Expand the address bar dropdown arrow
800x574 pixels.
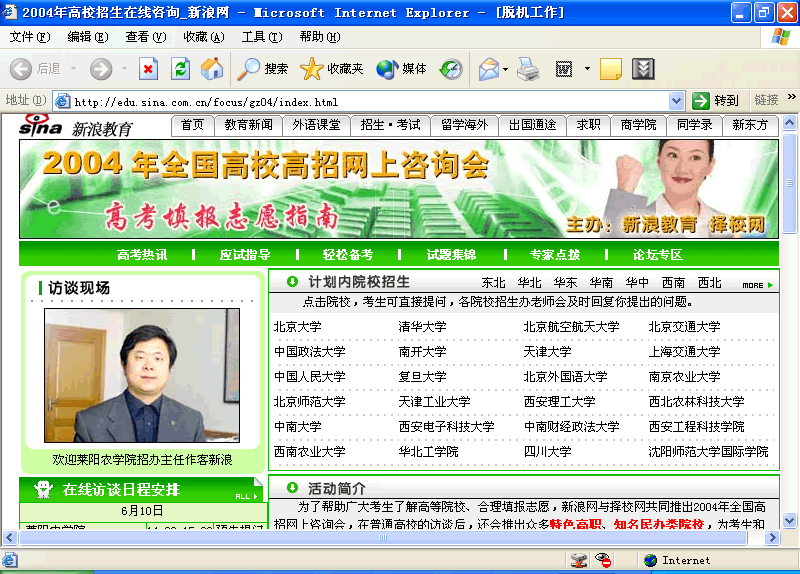(x=676, y=101)
